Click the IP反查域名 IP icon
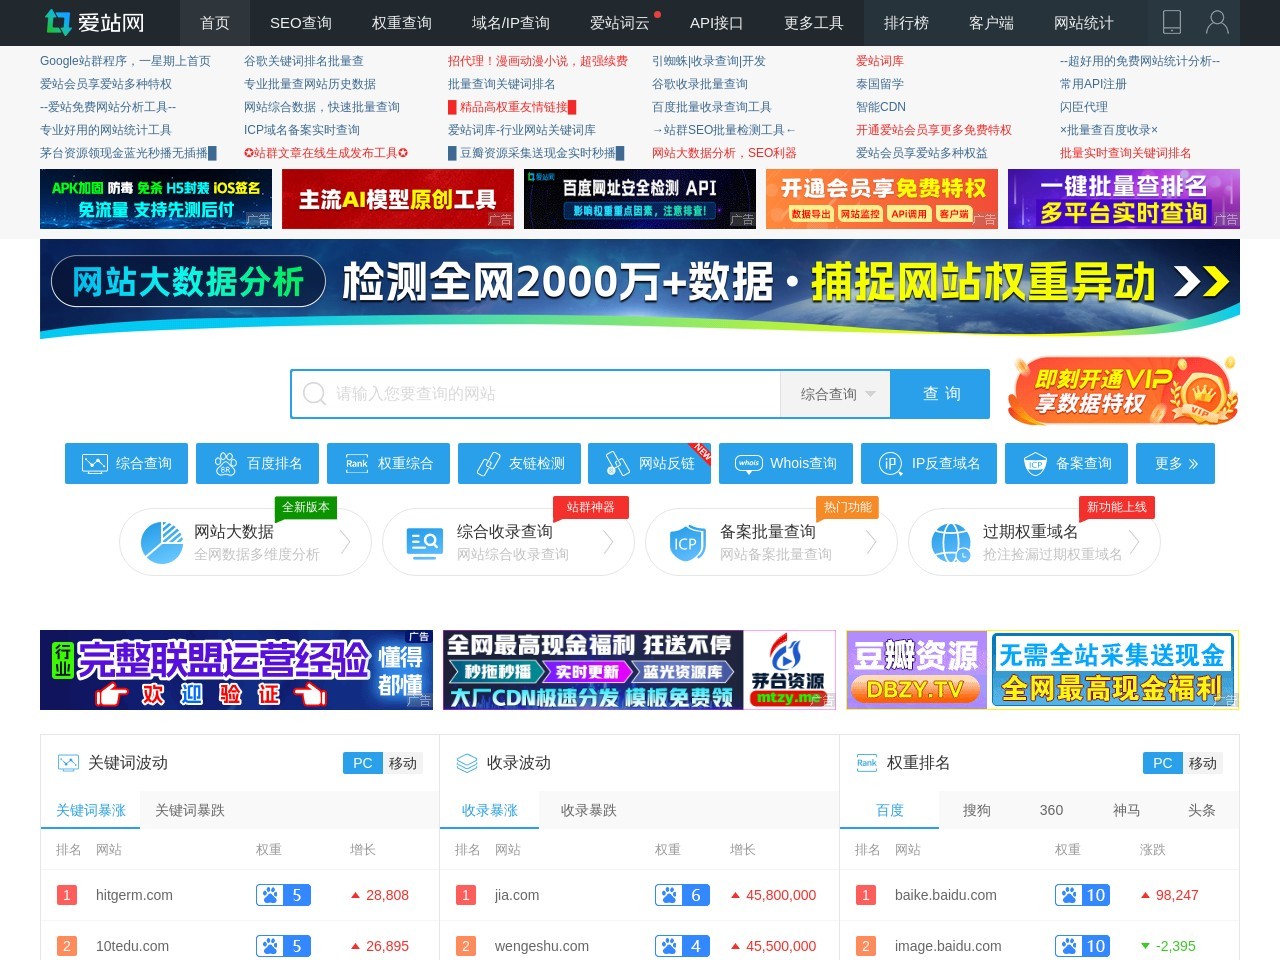 (890, 463)
